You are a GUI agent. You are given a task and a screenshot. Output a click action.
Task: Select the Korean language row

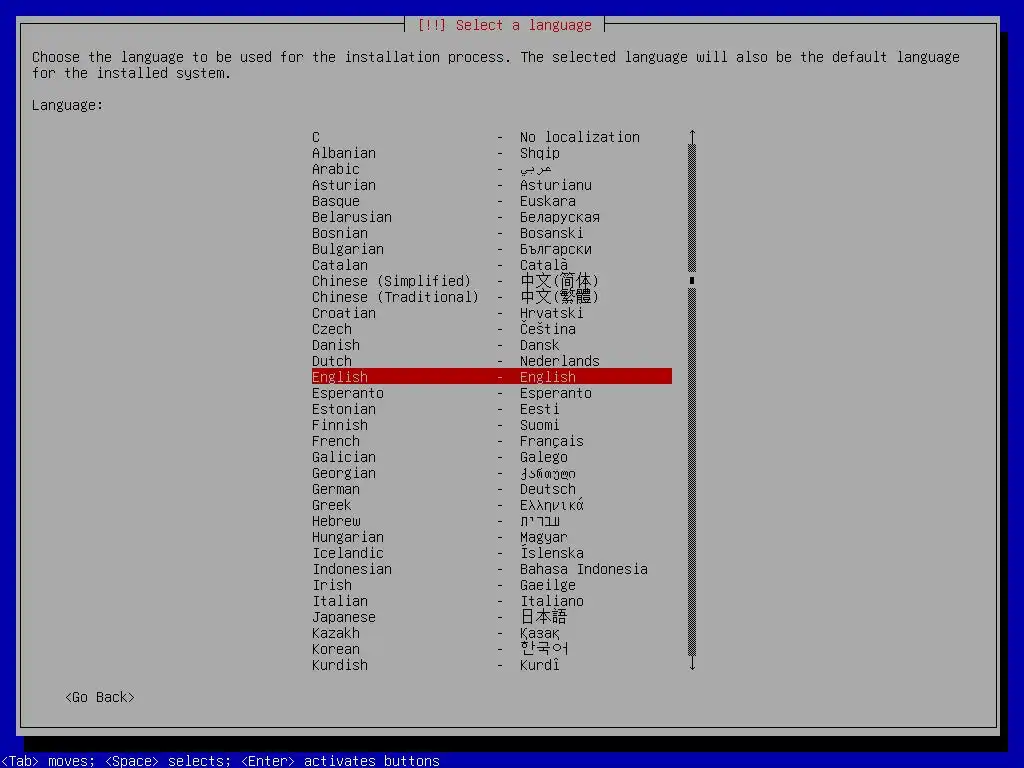click(x=492, y=649)
